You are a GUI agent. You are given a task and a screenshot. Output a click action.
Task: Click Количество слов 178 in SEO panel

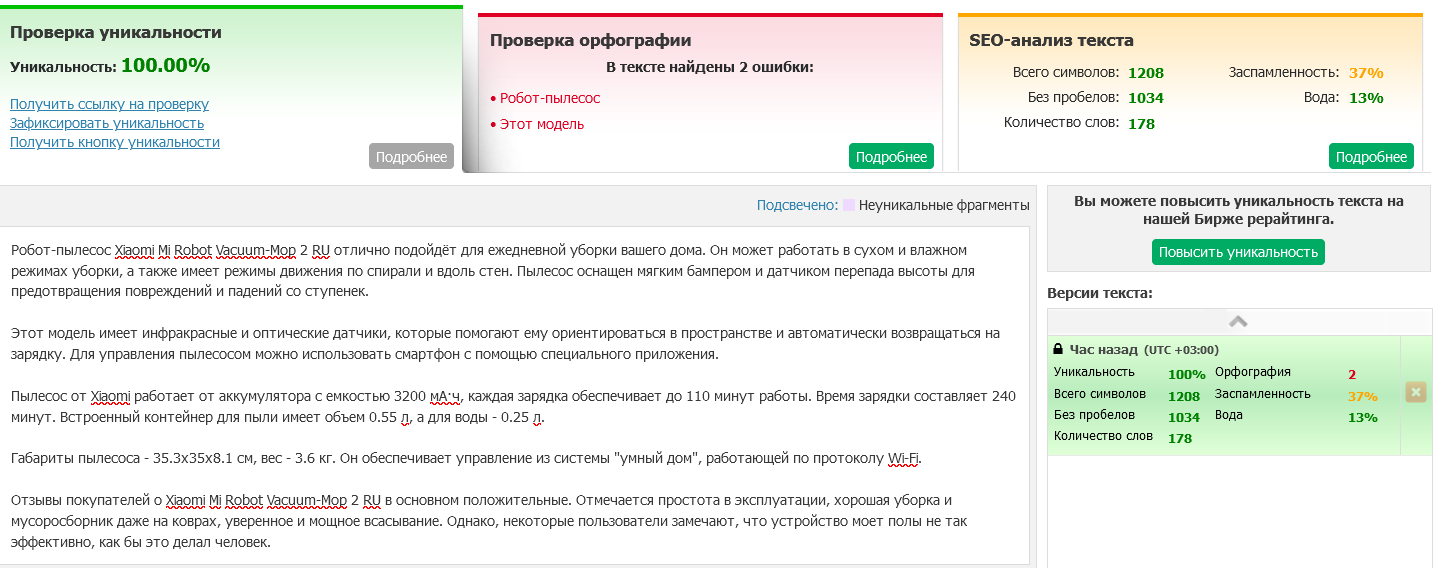(x=1142, y=124)
